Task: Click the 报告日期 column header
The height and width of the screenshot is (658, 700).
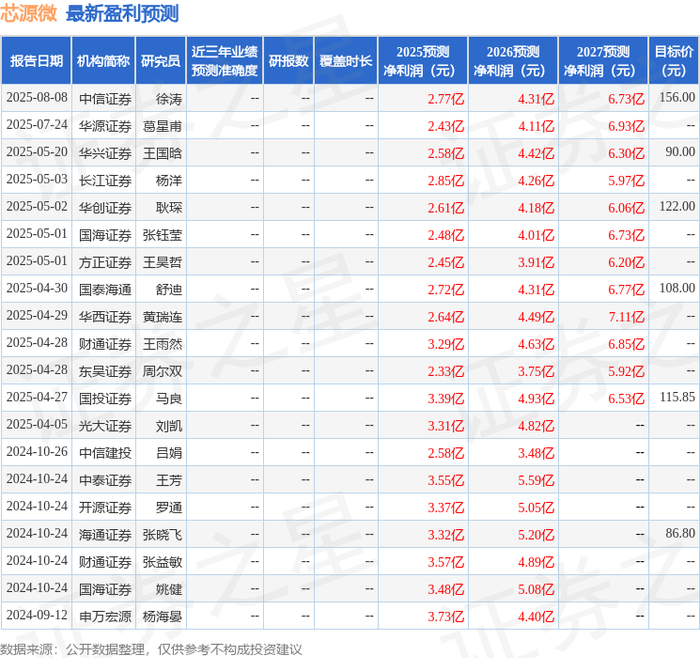Action: pyautogui.click(x=36, y=61)
